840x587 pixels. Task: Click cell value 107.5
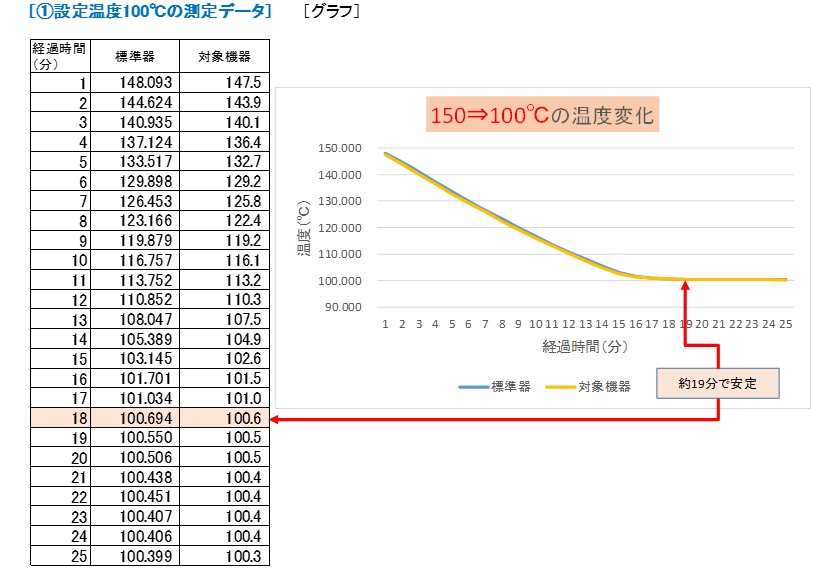click(243, 319)
